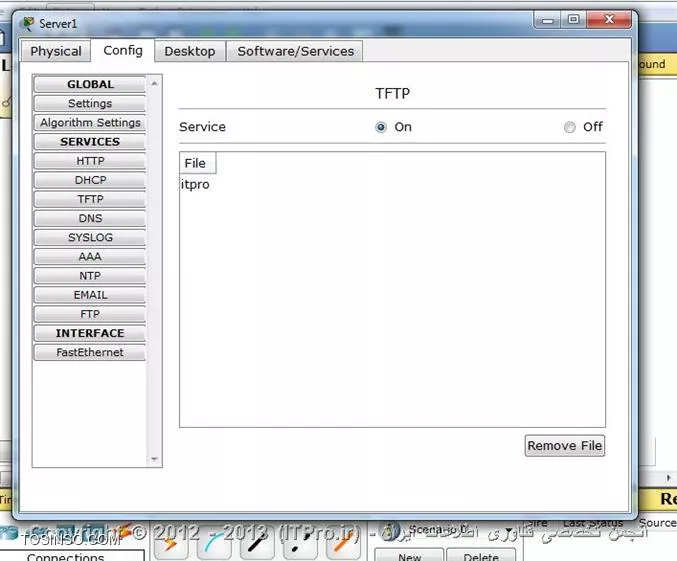
Task: Open the NTP service config
Action: pos(90,276)
